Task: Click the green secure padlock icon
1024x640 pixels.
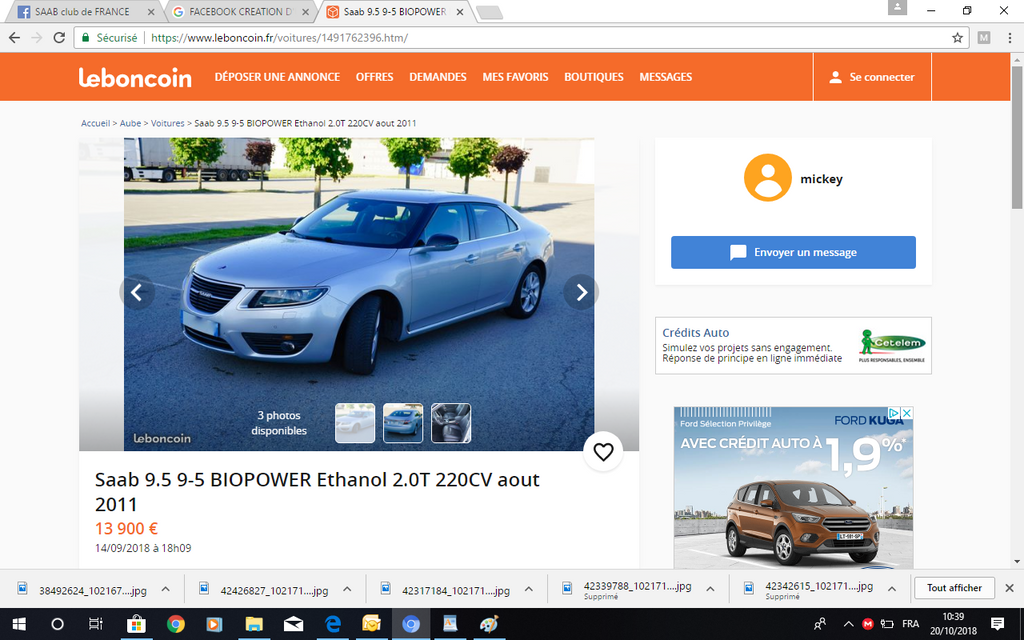Action: (85, 38)
